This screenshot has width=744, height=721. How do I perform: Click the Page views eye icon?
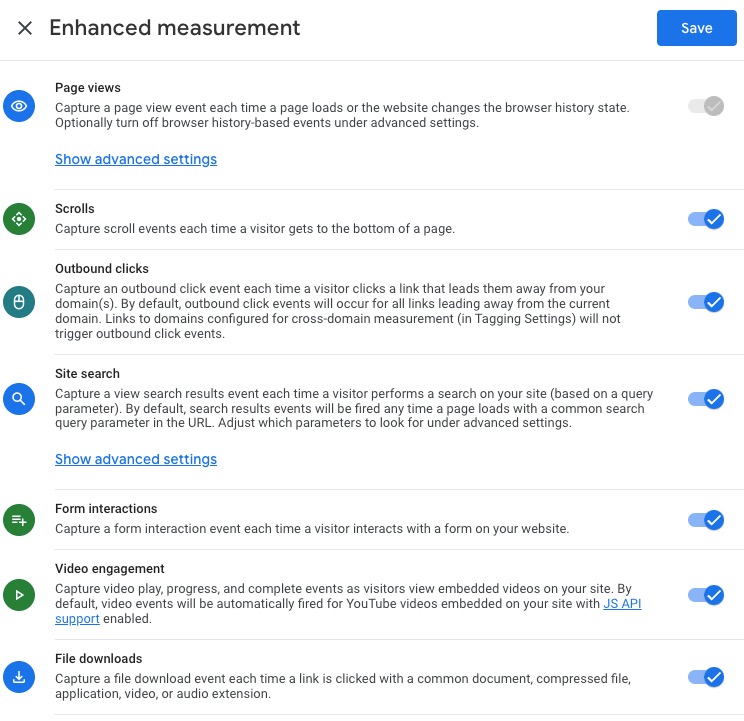(19, 106)
